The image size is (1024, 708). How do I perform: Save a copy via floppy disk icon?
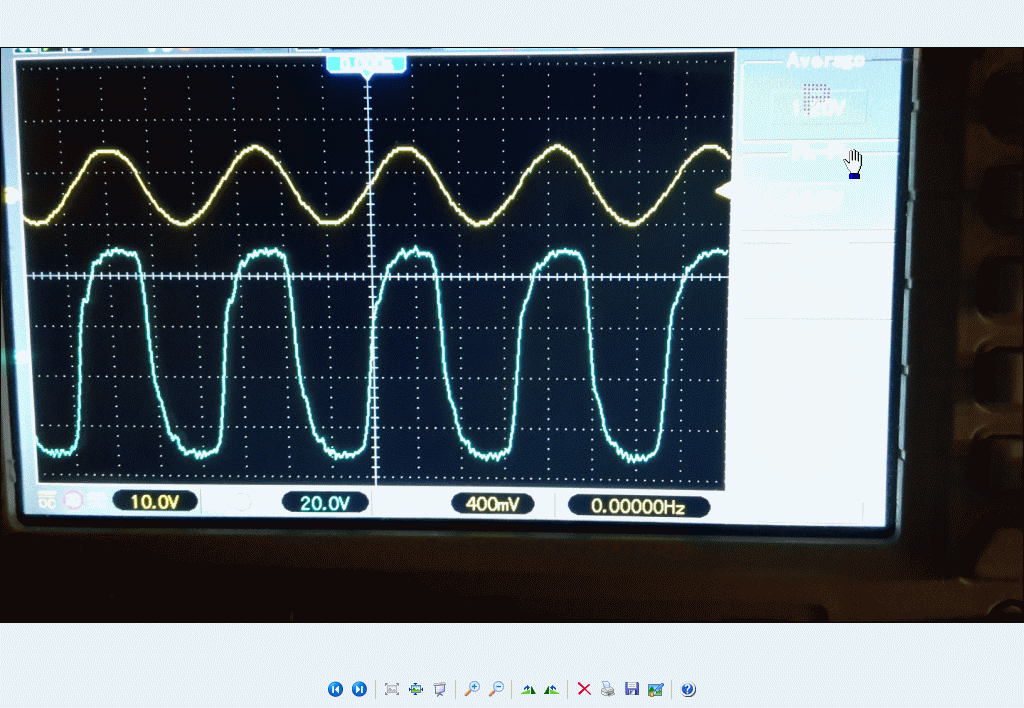[631, 689]
